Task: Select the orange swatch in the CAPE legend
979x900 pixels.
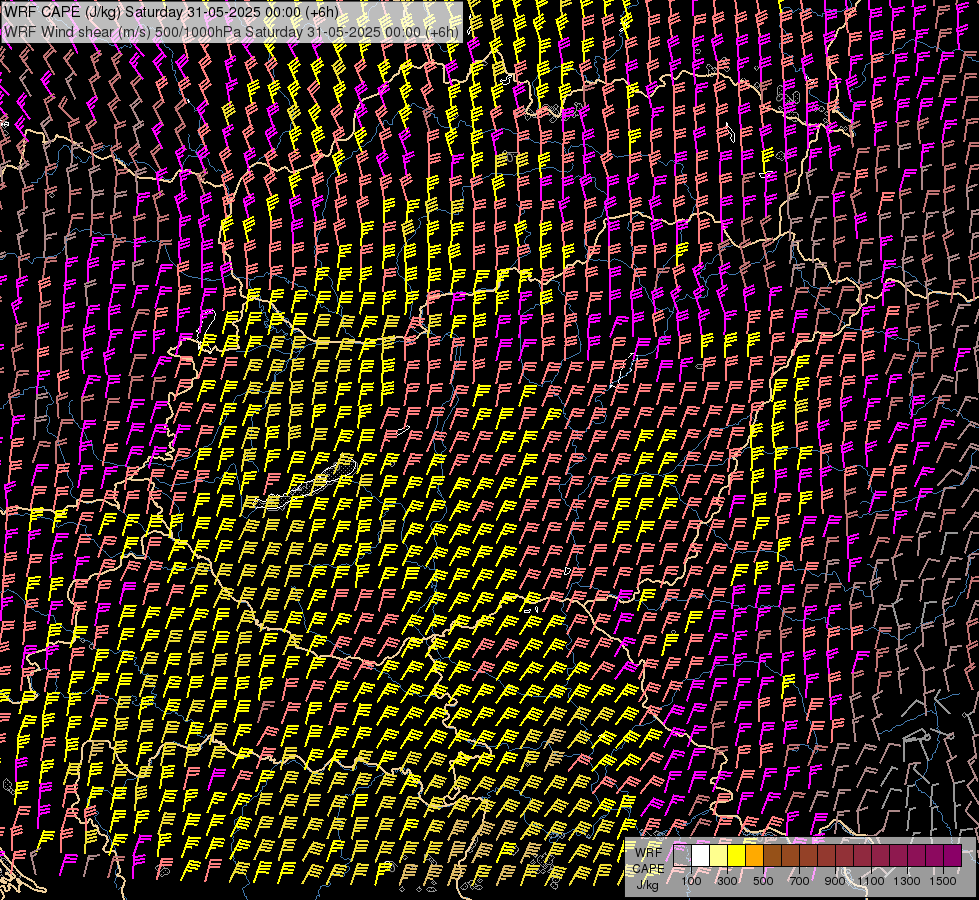Action: 754,855
